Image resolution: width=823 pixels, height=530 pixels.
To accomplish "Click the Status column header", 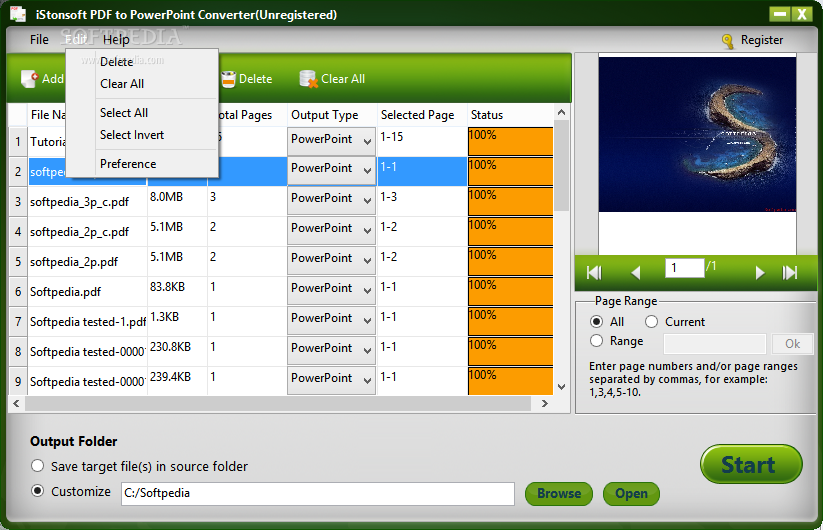I will (510, 115).
